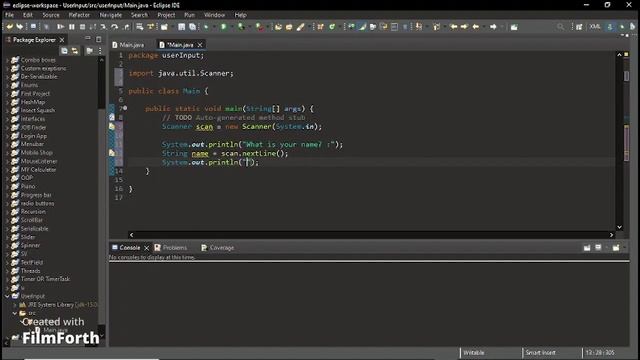Switch to the first Main.java editor tab
The height and width of the screenshot is (360, 640).
coord(128,45)
